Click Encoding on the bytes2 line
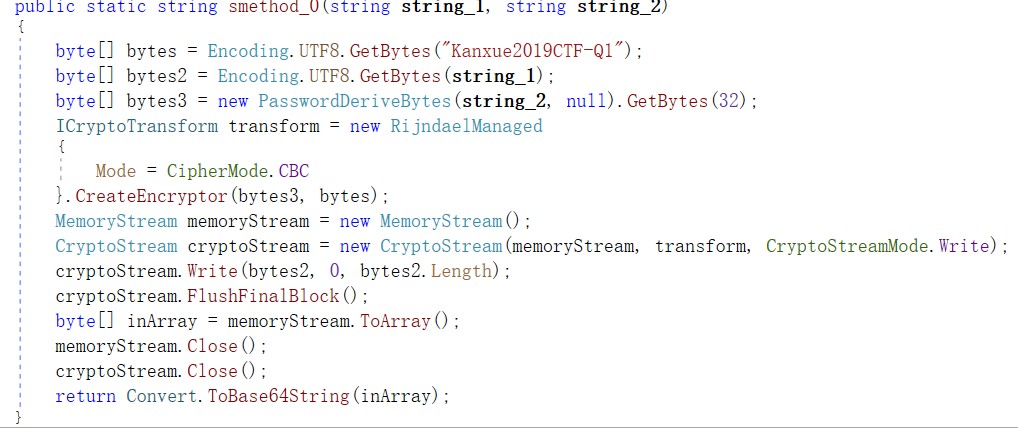This screenshot has height=428, width=1018. coord(258,77)
